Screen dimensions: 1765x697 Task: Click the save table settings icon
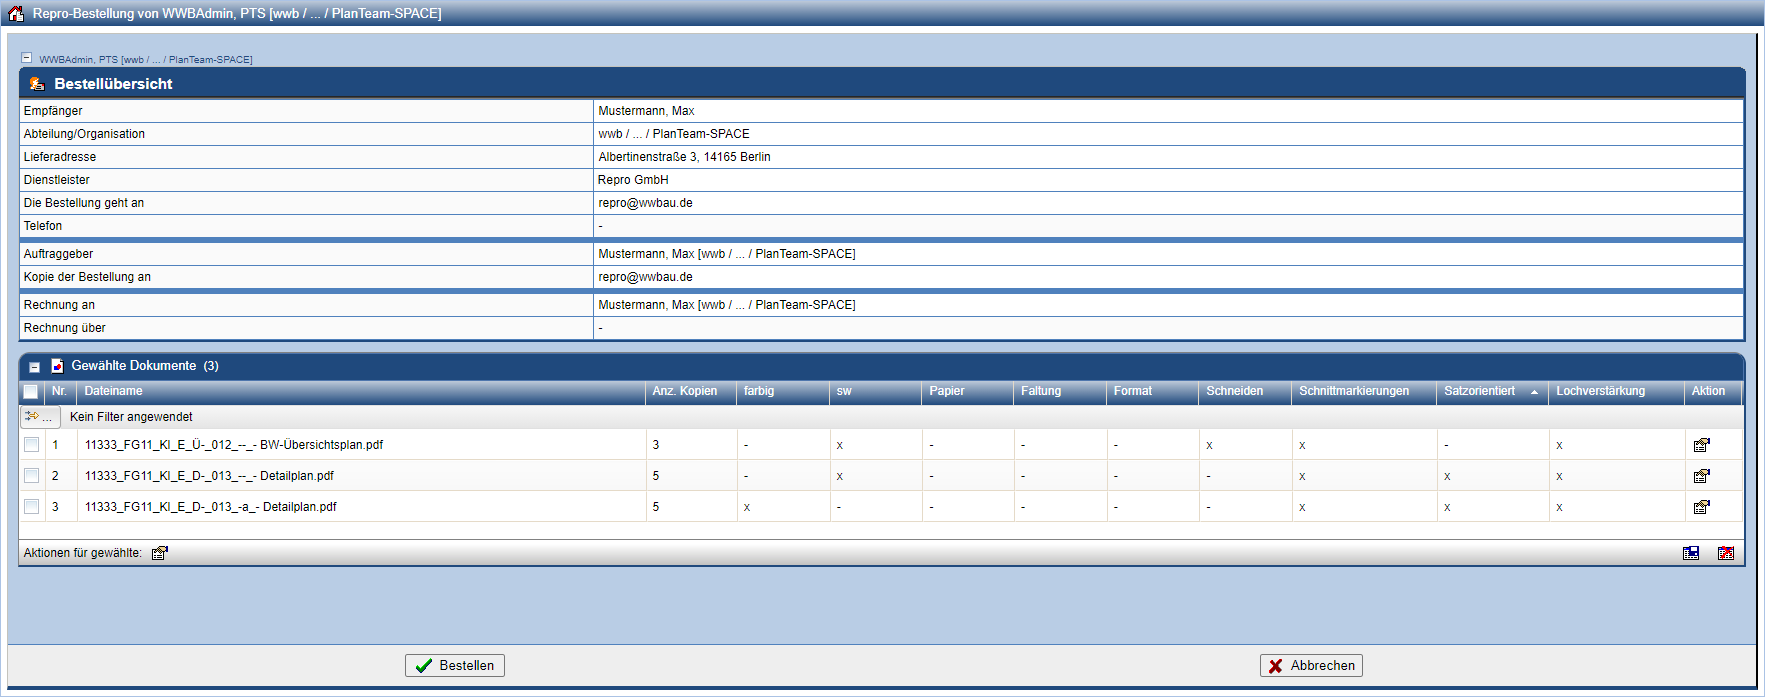1691,553
